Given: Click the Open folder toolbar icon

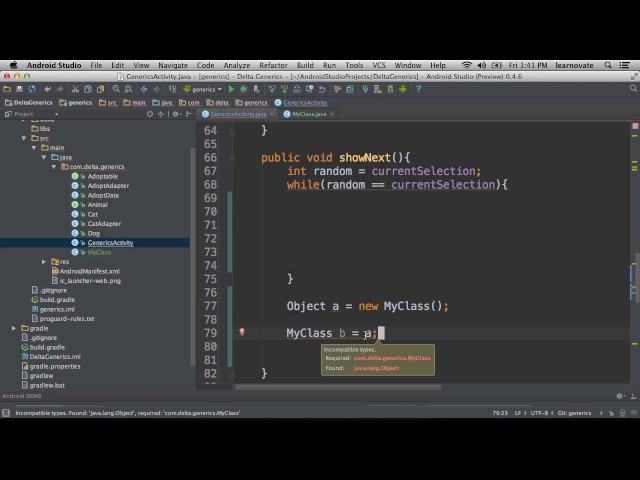Looking at the screenshot, I should click(7, 89).
